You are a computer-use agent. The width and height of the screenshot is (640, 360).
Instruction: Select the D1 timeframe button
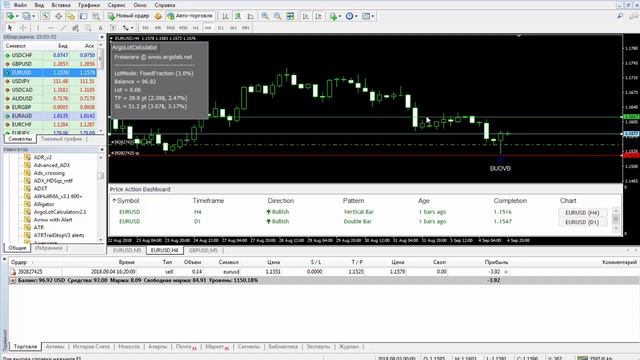(221, 28)
